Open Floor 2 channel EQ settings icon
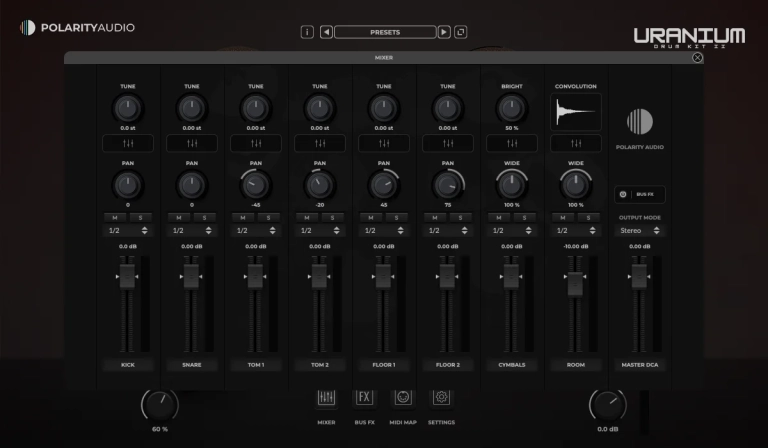768x448 pixels. [448, 143]
